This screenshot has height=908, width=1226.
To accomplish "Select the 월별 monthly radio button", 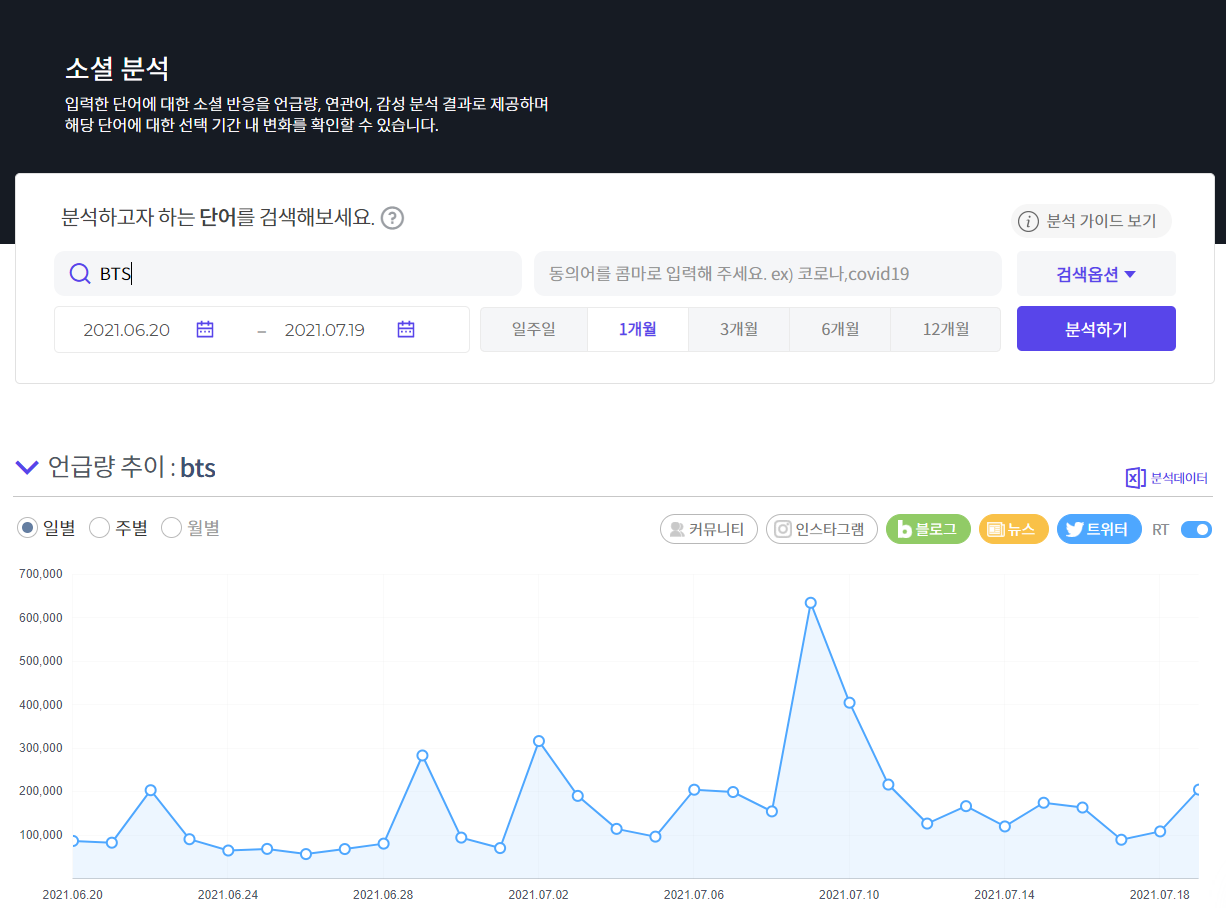I will point(171,528).
